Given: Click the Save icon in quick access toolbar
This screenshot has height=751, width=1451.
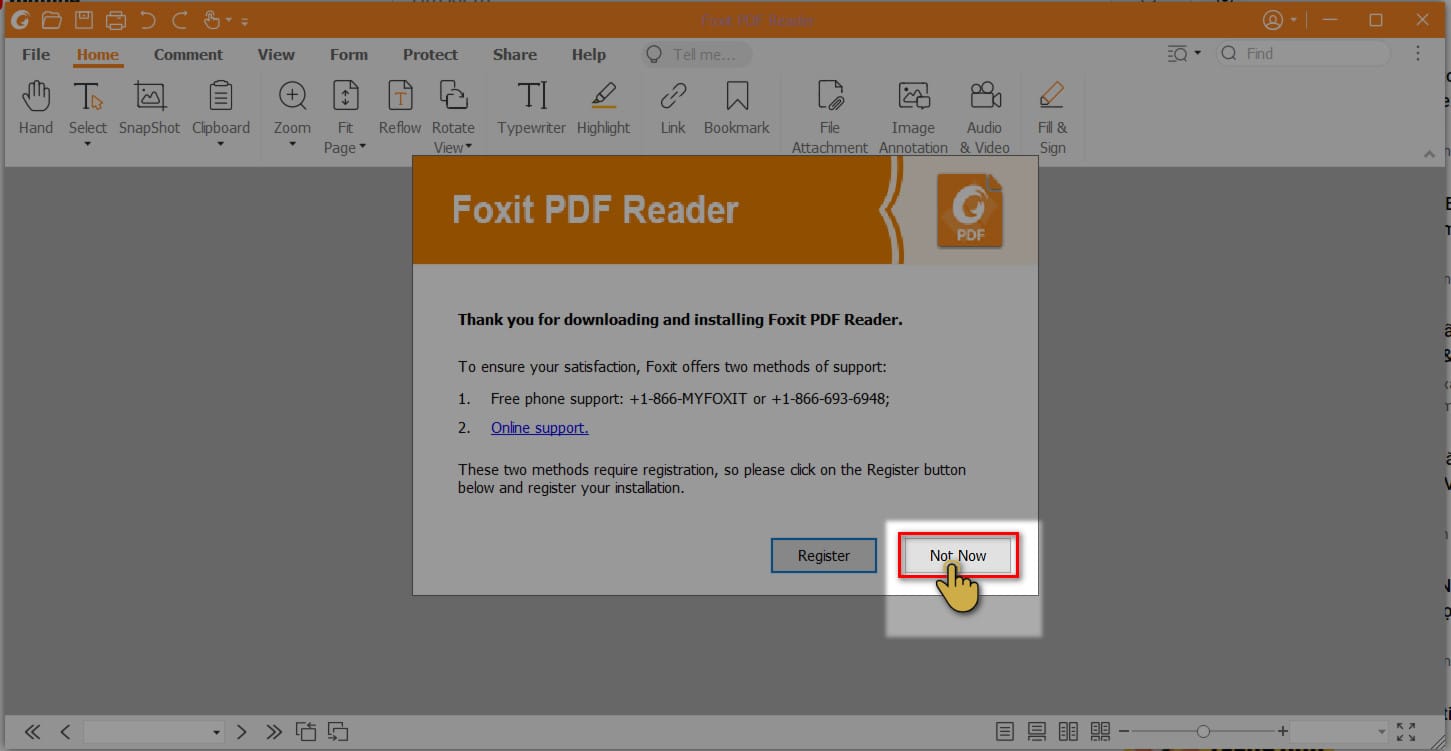Looking at the screenshot, I should 84,20.
